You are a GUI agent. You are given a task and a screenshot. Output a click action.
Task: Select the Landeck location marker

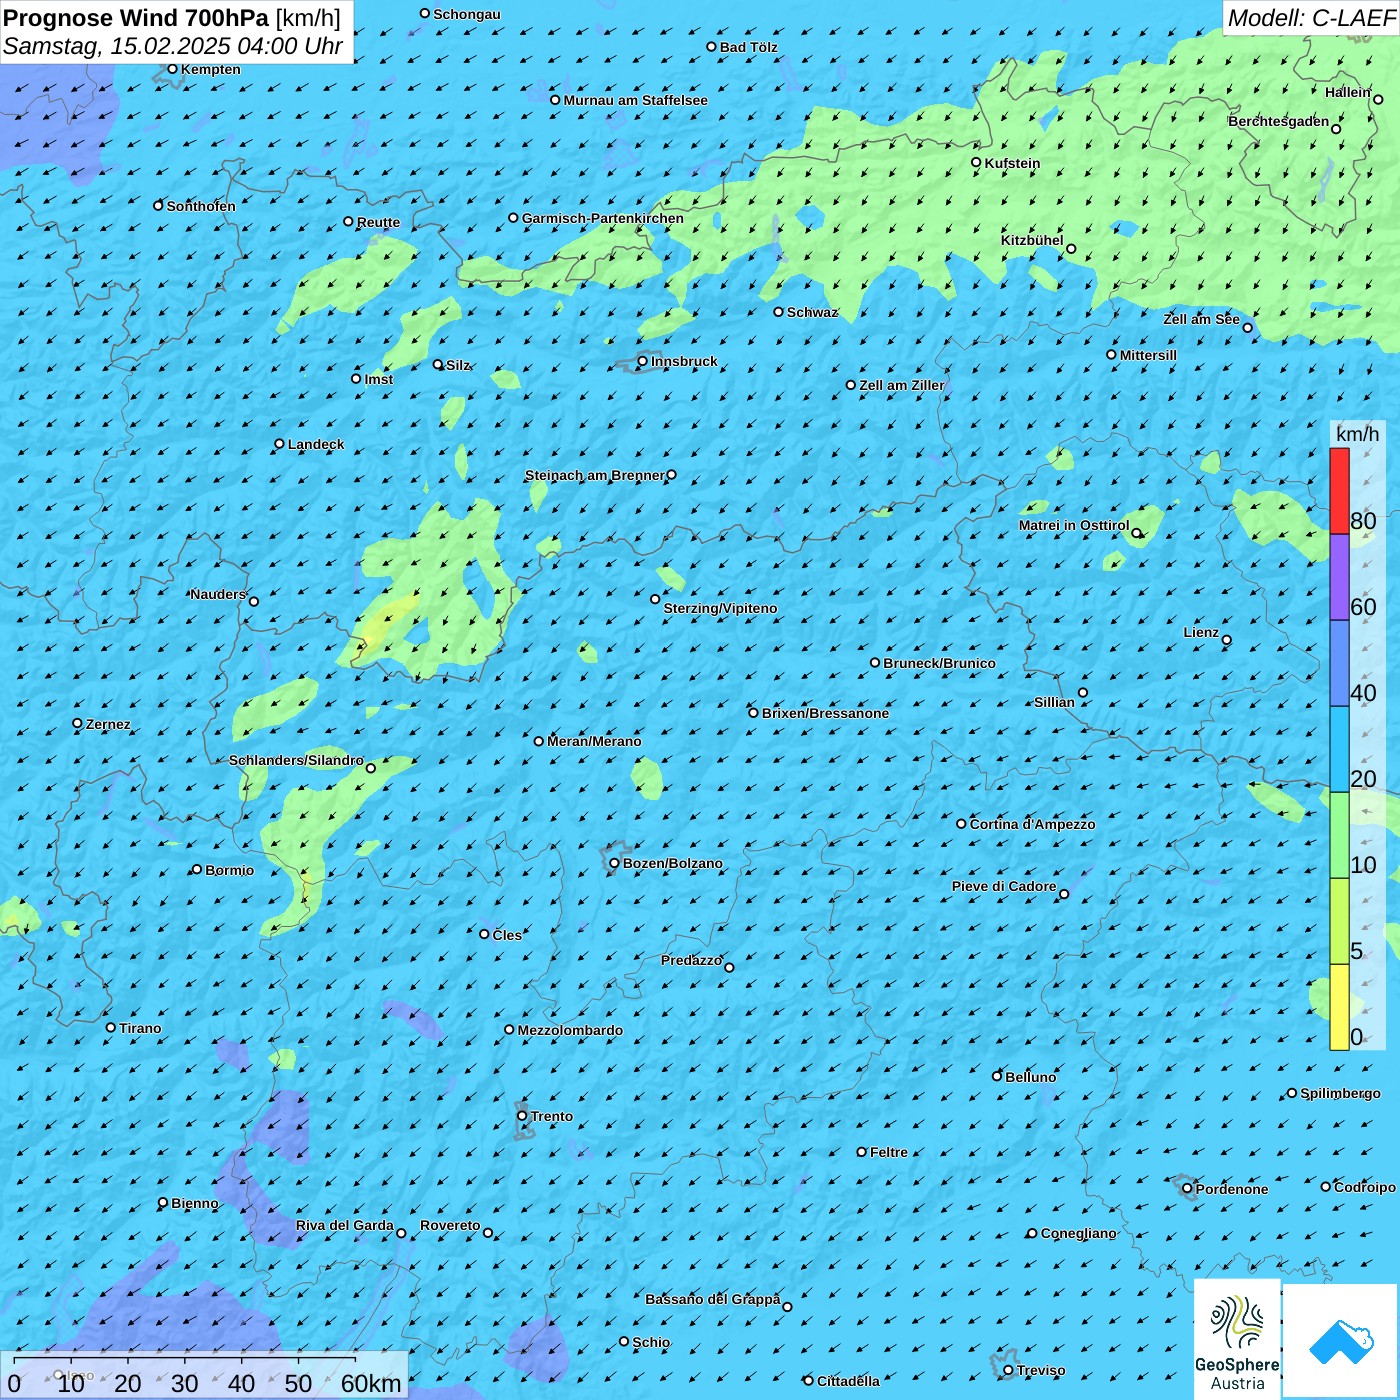point(279,444)
